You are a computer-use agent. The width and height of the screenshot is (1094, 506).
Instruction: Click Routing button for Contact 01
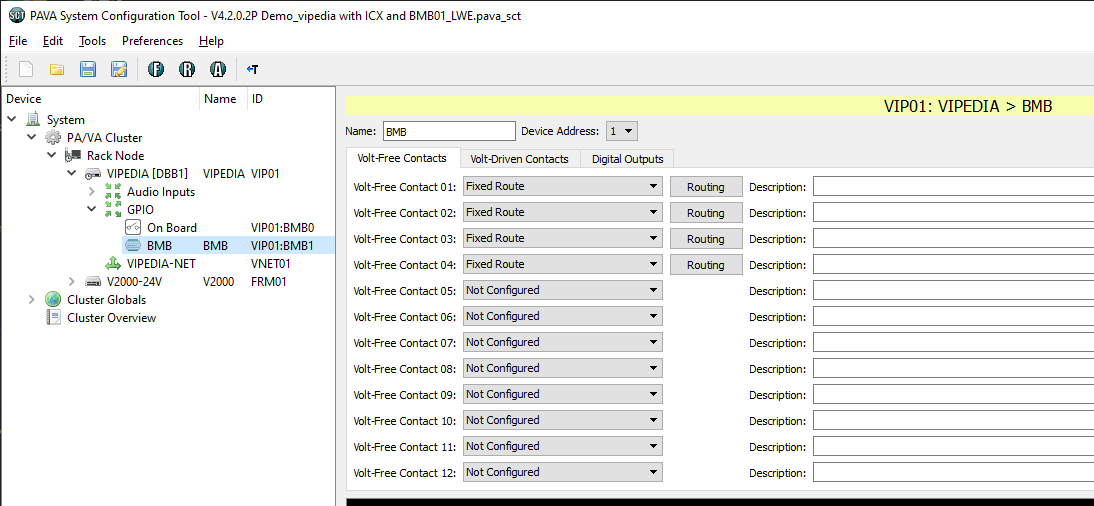705,187
